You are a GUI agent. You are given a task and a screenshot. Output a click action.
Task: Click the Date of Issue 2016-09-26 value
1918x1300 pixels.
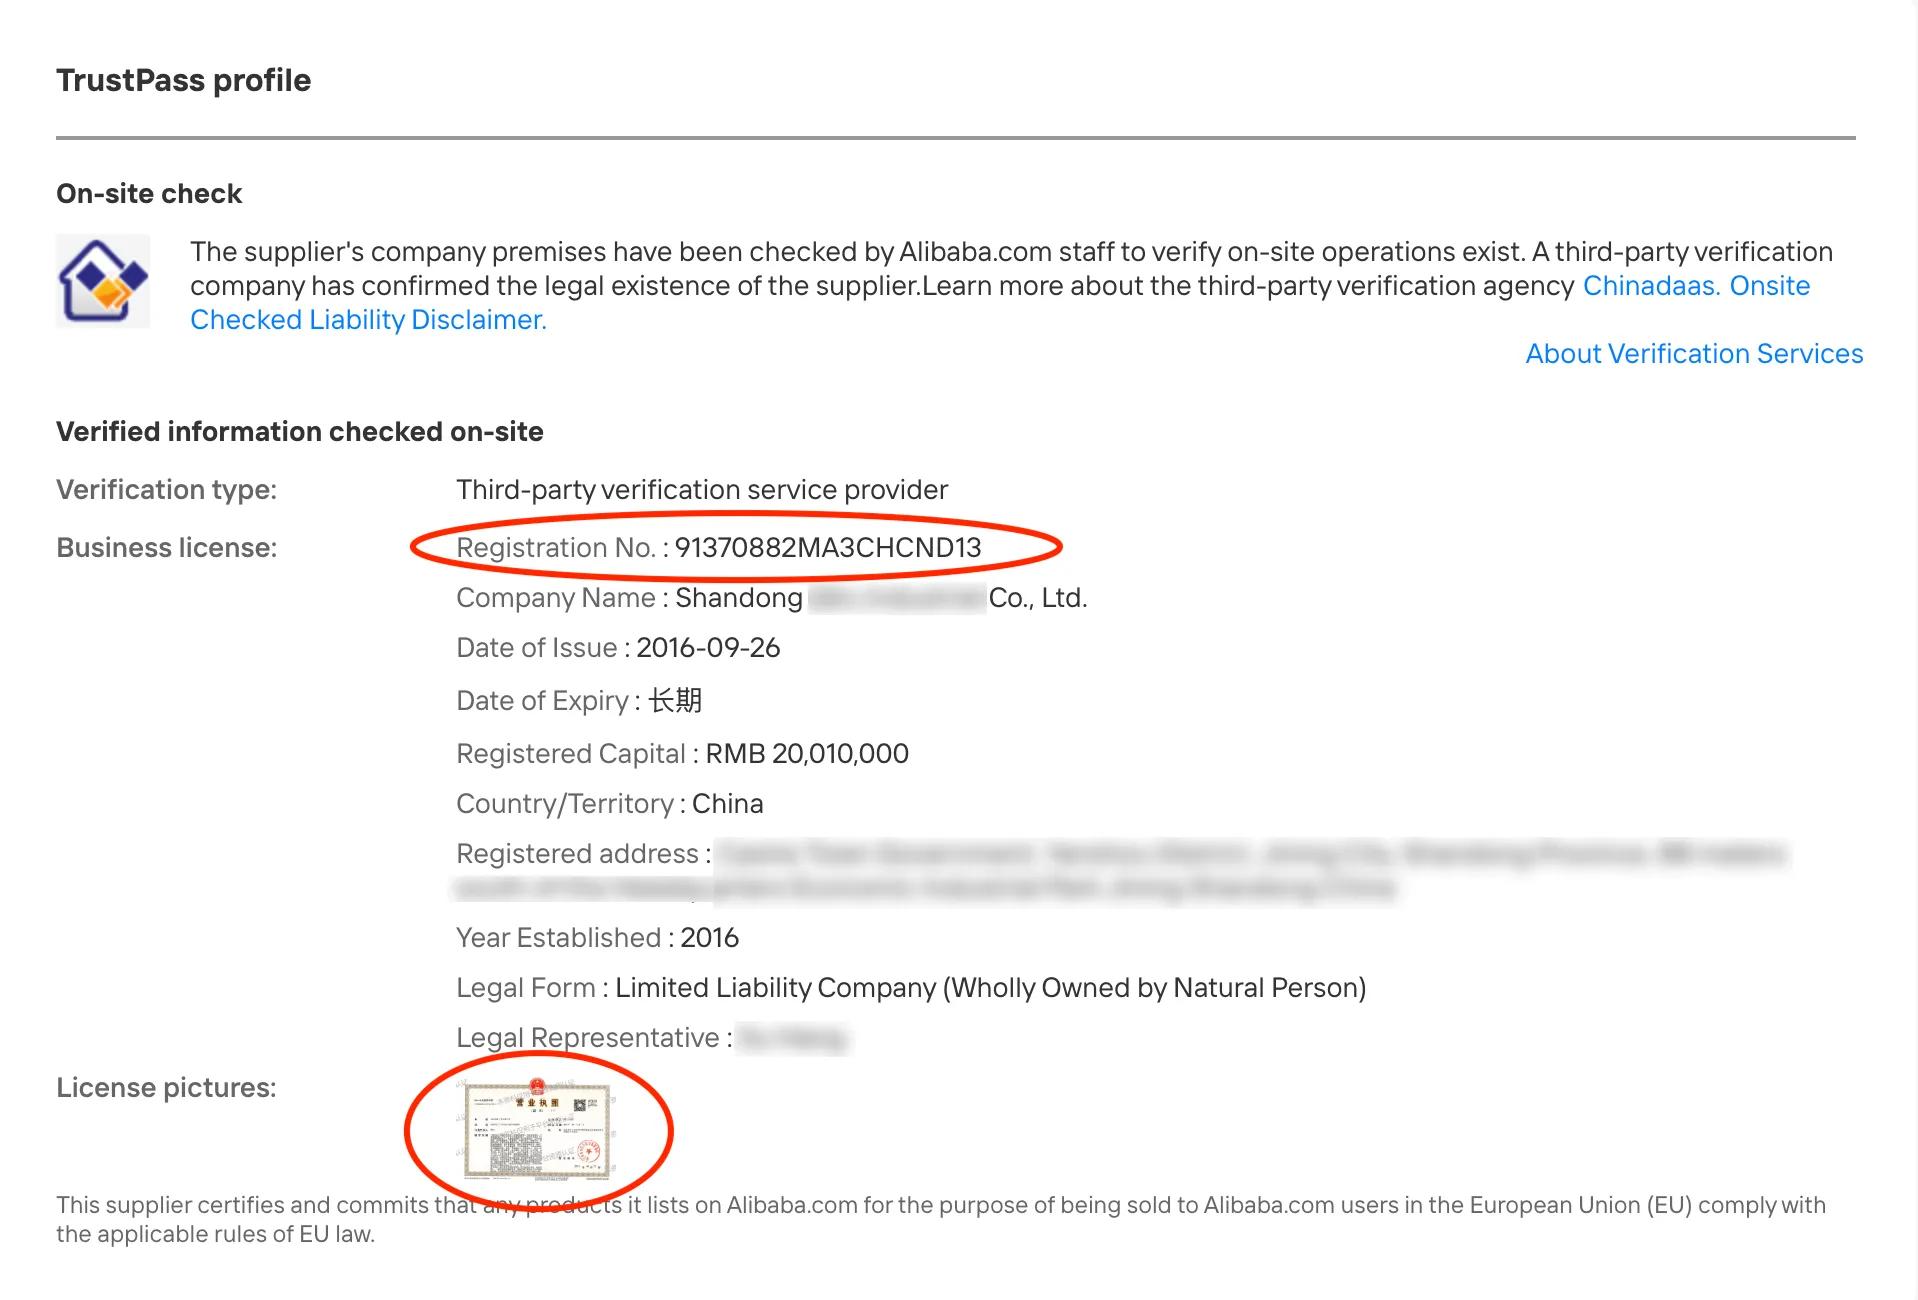708,648
